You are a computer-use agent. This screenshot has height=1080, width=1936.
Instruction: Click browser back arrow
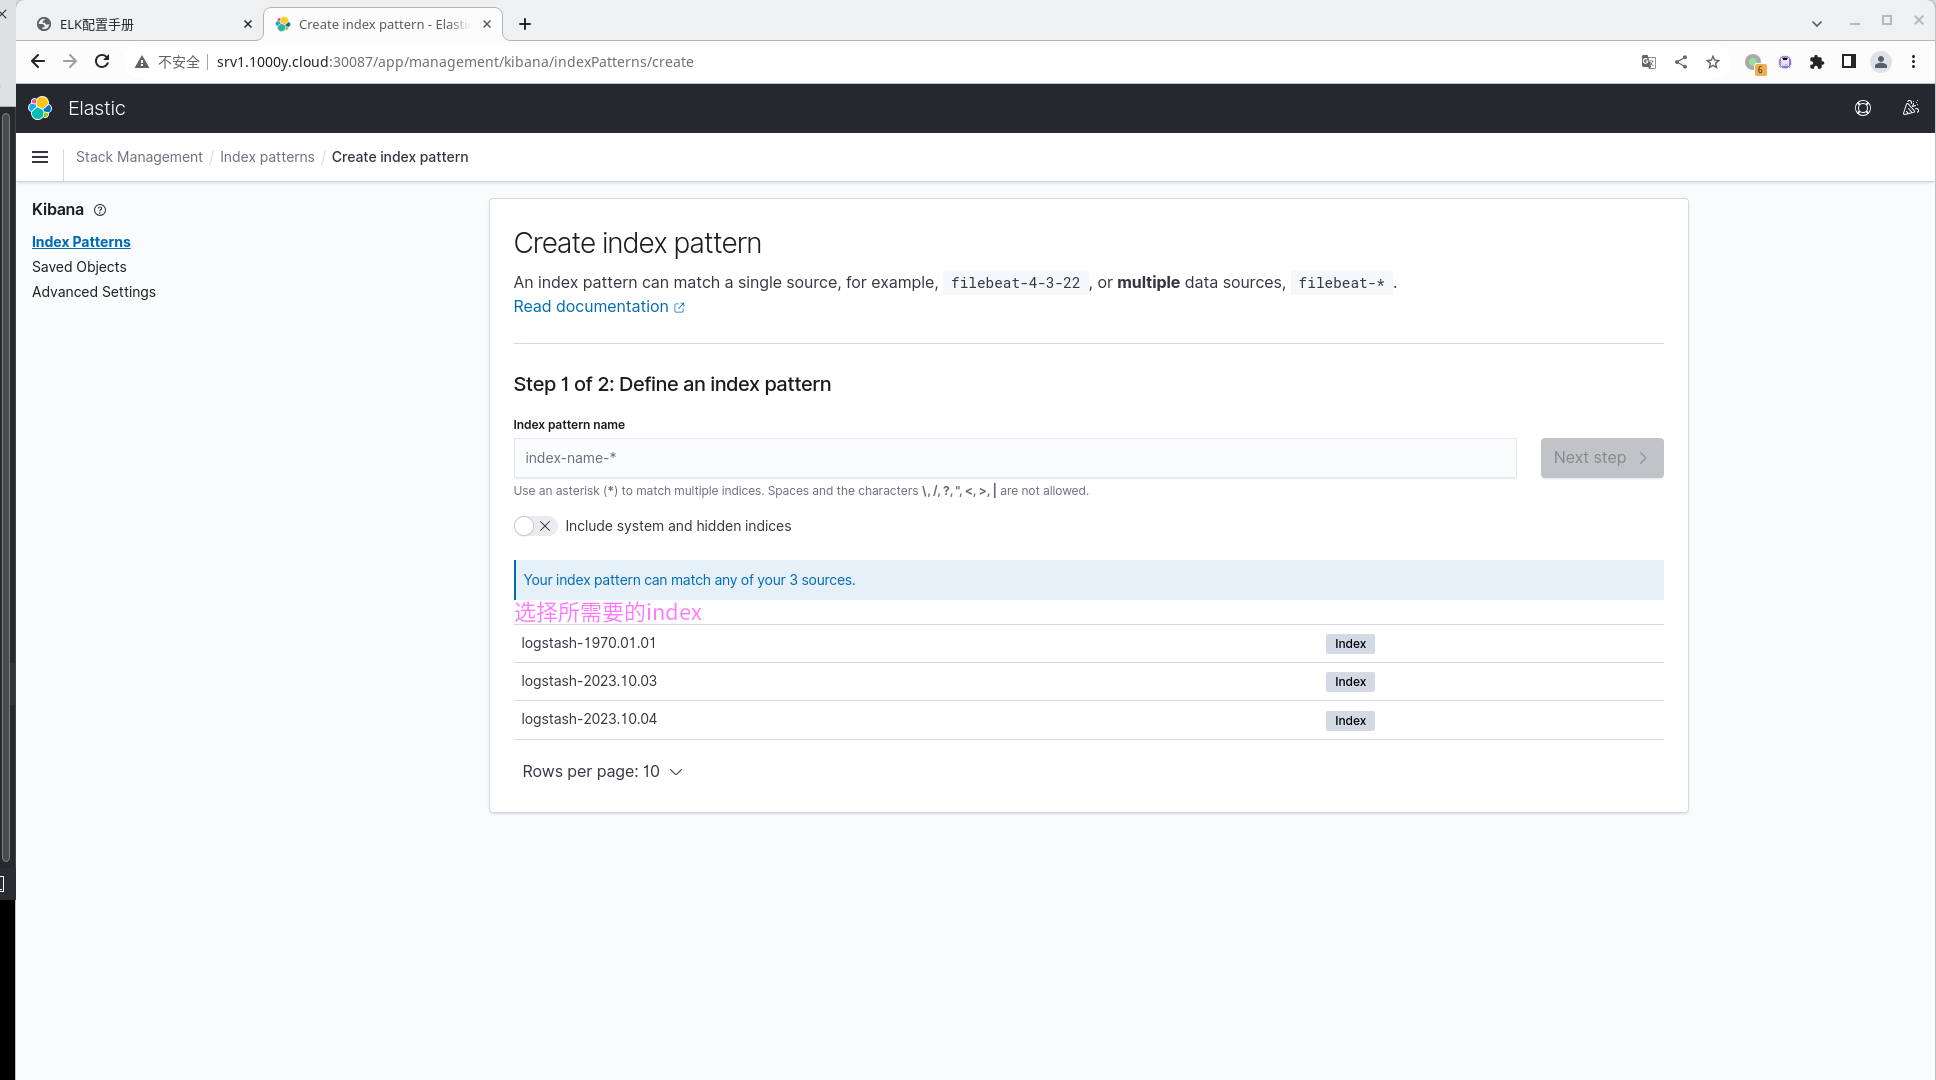click(38, 62)
